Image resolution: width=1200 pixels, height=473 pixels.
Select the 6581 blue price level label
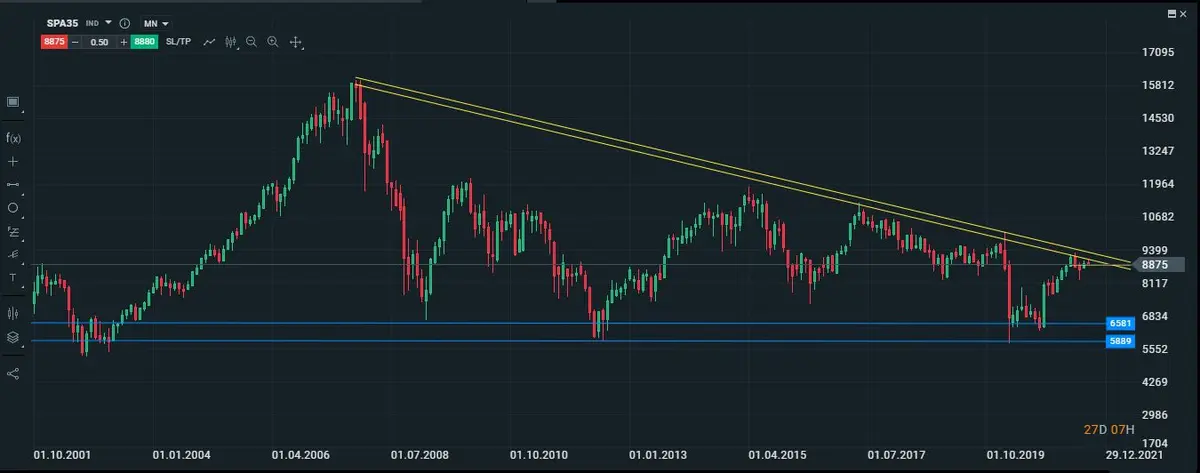click(1119, 324)
